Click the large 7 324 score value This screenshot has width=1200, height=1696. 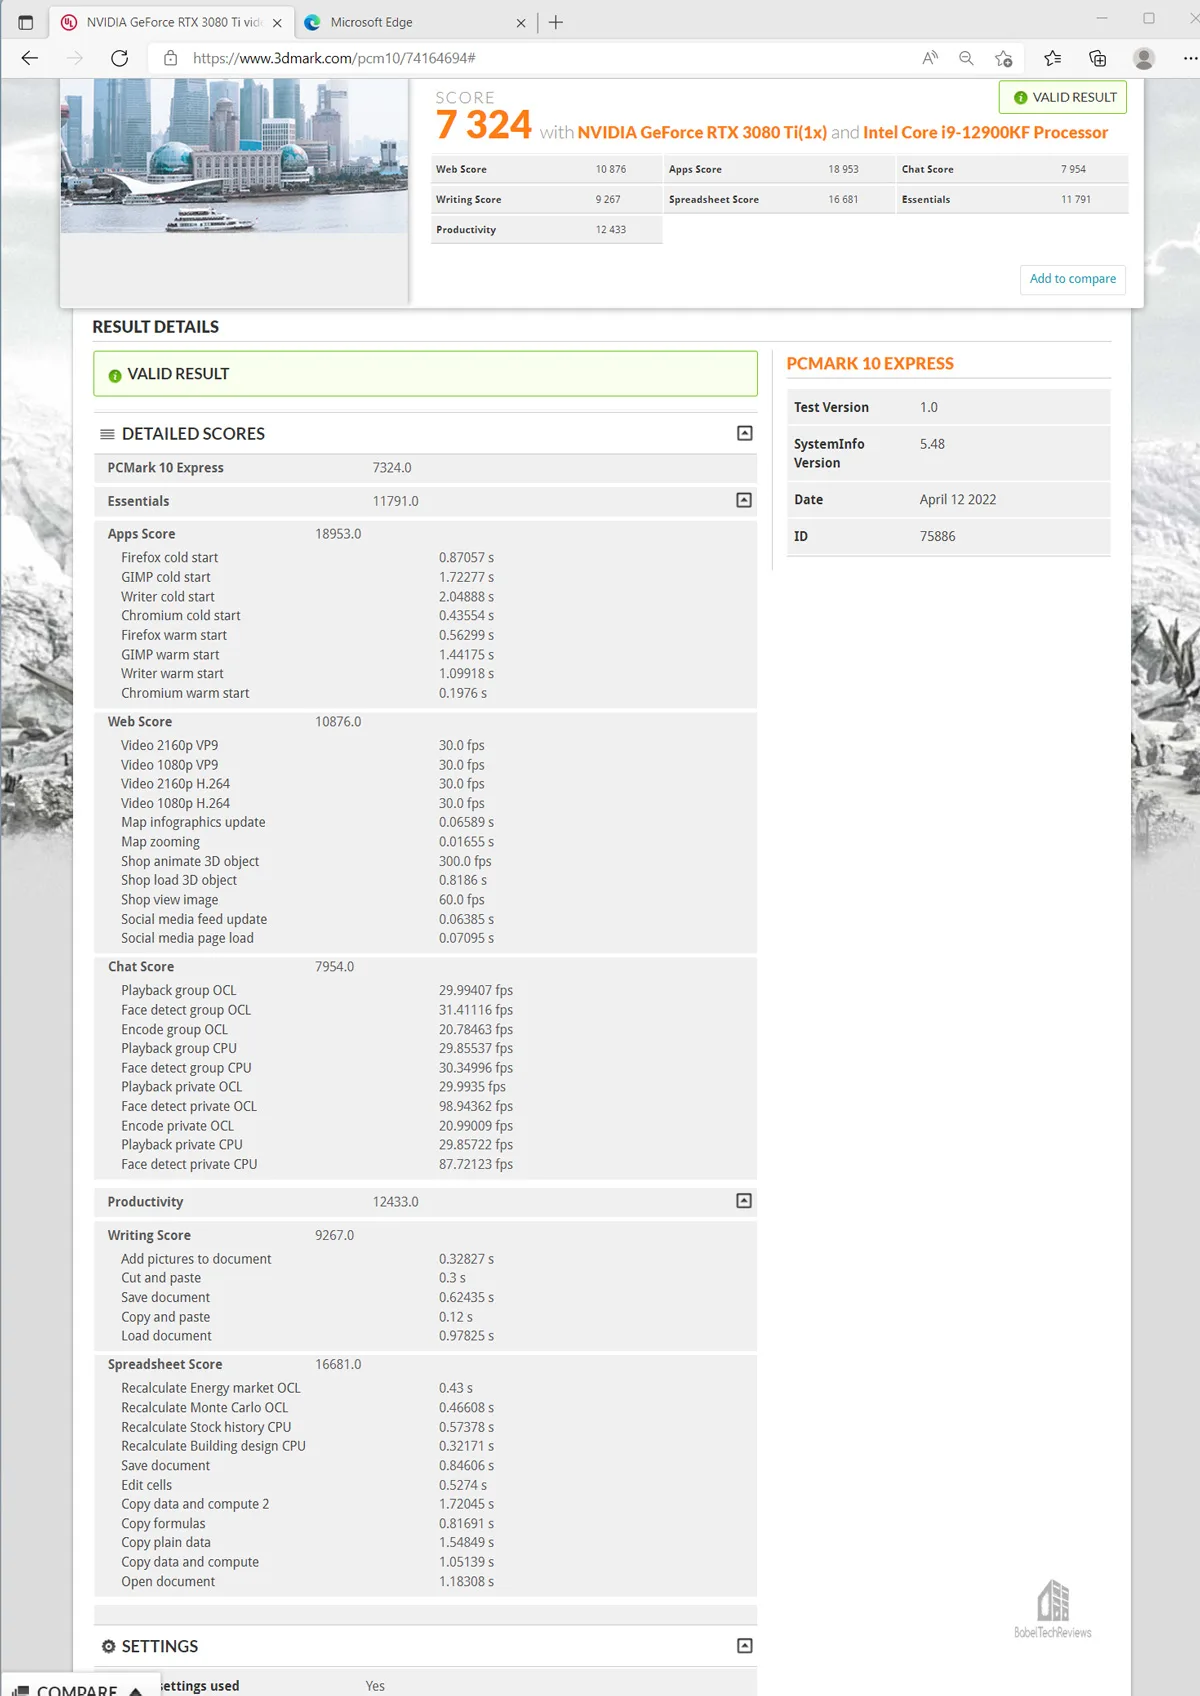click(x=483, y=125)
